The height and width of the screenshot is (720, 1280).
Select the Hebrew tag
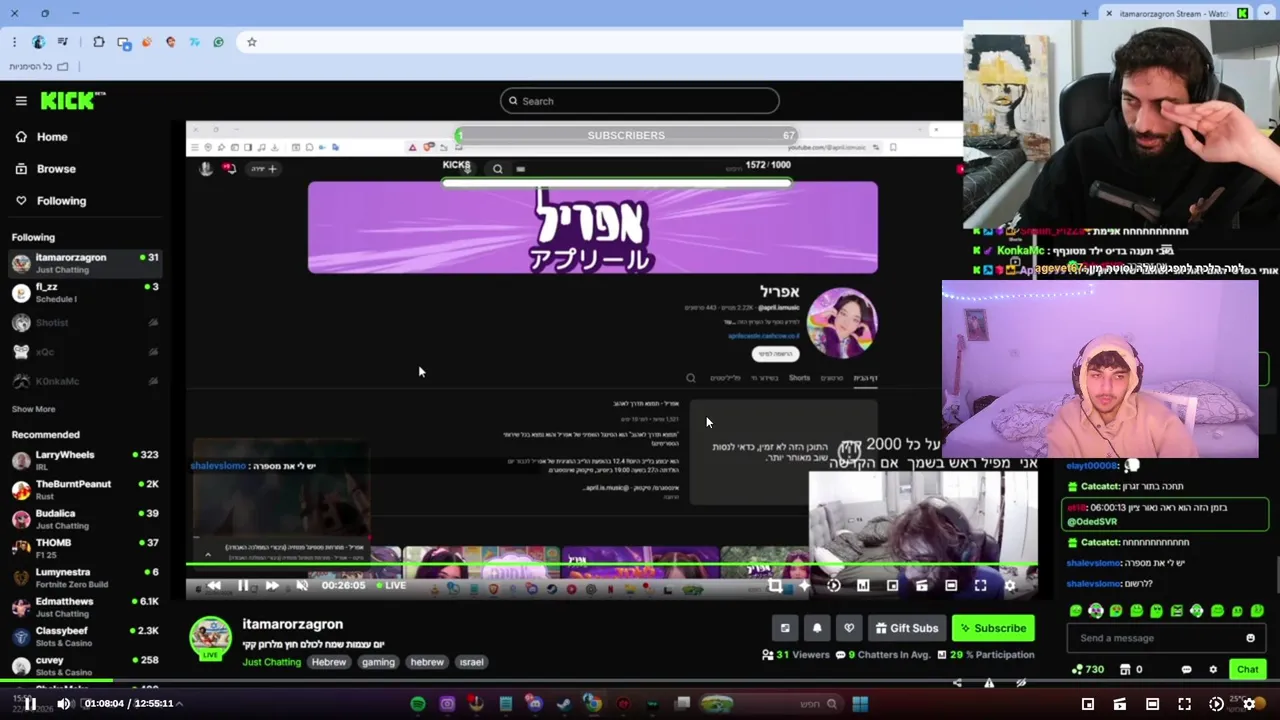(328, 662)
